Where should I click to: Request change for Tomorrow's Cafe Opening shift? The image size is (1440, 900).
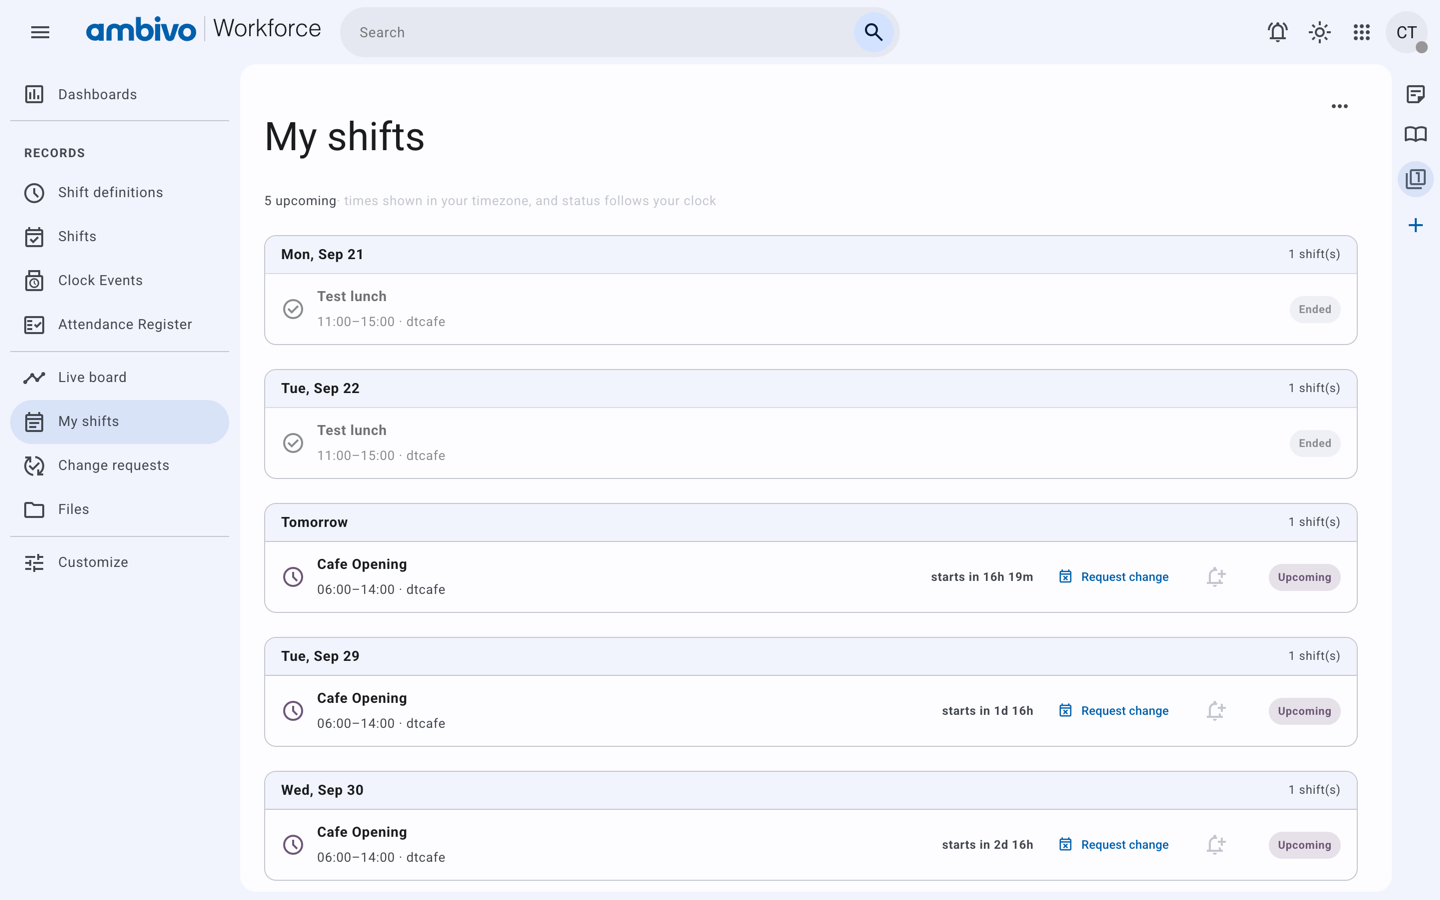1113,577
